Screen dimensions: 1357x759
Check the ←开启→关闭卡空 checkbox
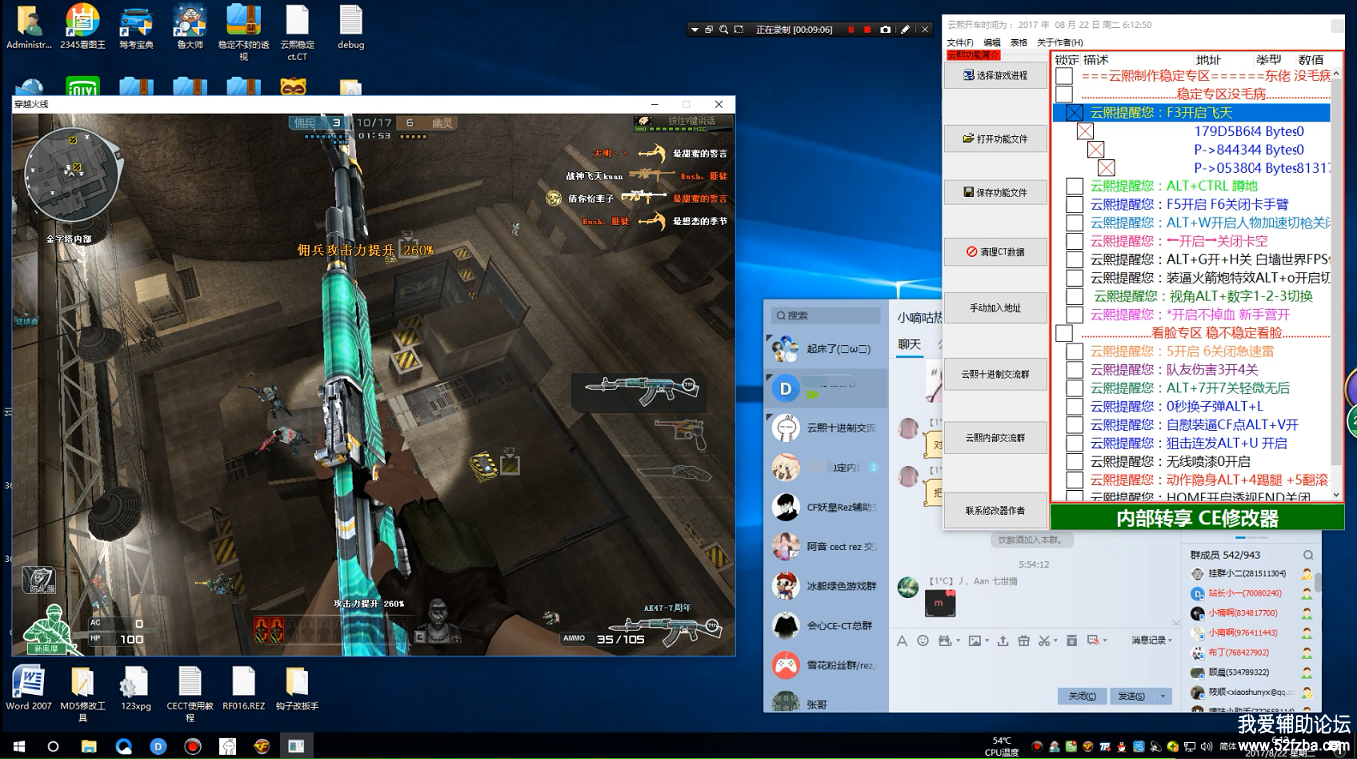(x=1074, y=241)
